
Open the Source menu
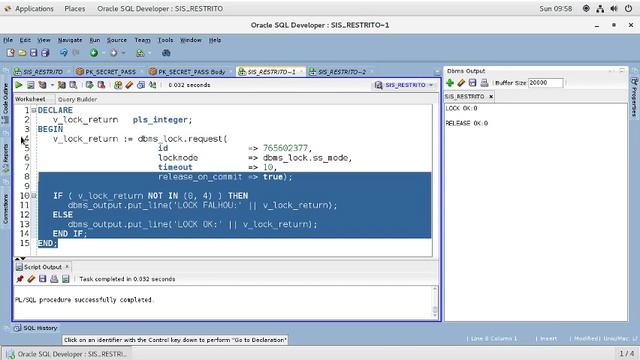tap(117, 40)
